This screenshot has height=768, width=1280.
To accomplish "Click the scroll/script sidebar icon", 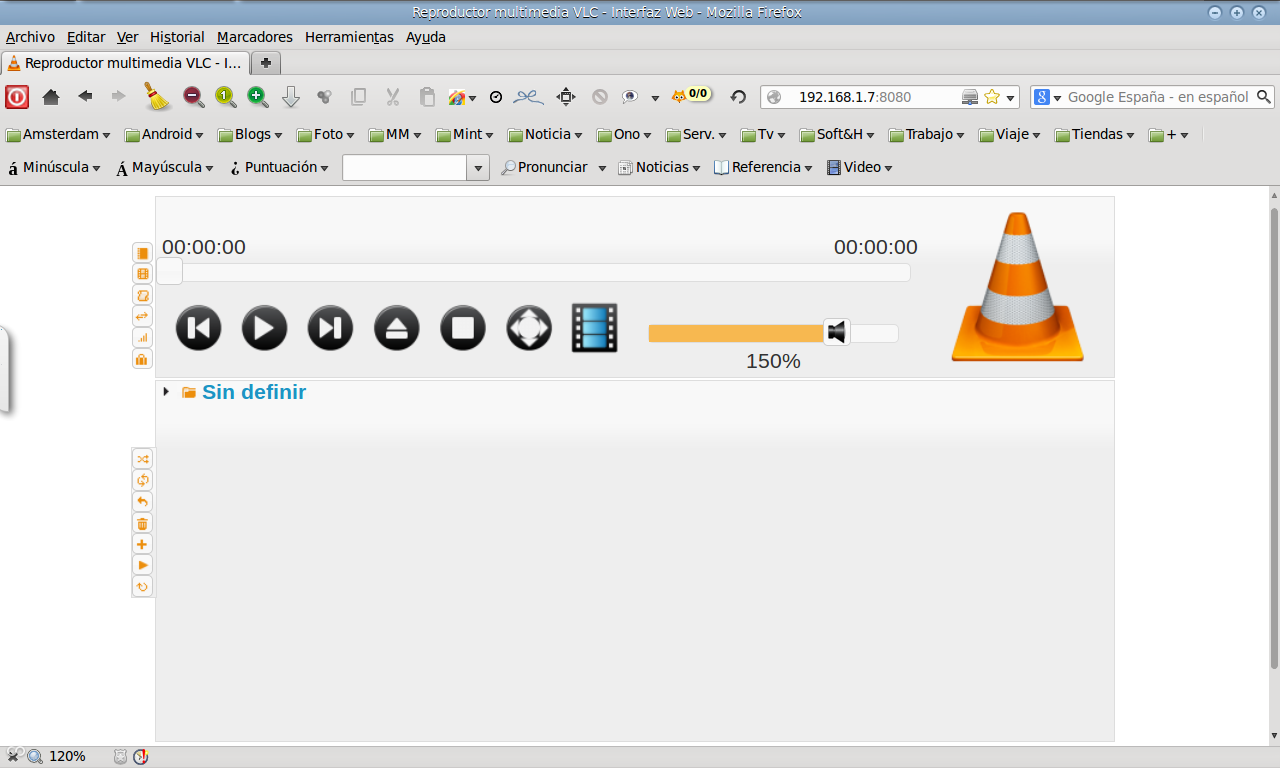I will tap(142, 295).
